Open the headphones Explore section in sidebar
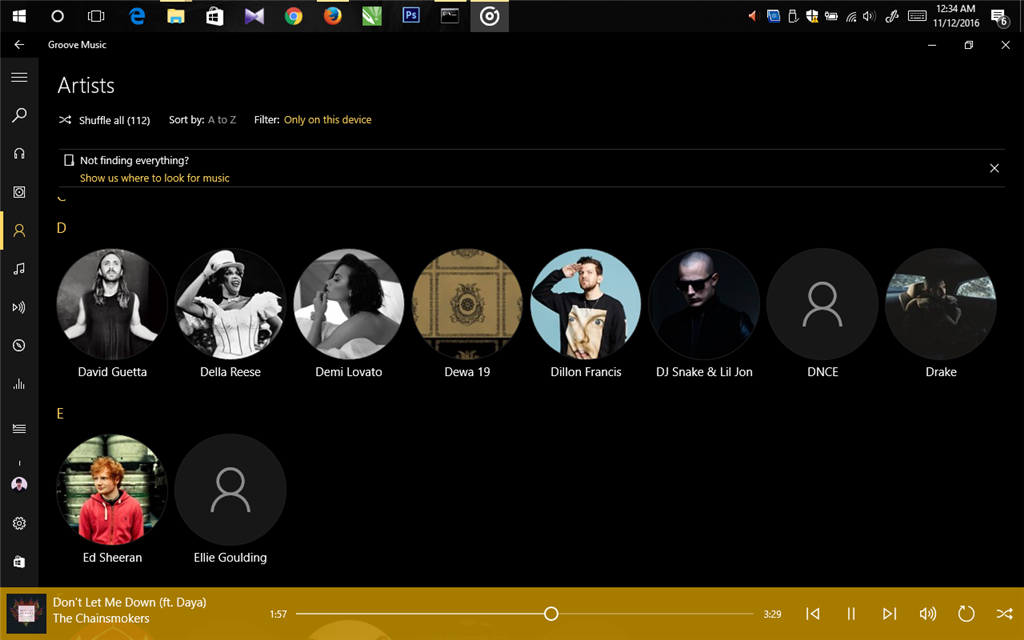 [x=19, y=153]
